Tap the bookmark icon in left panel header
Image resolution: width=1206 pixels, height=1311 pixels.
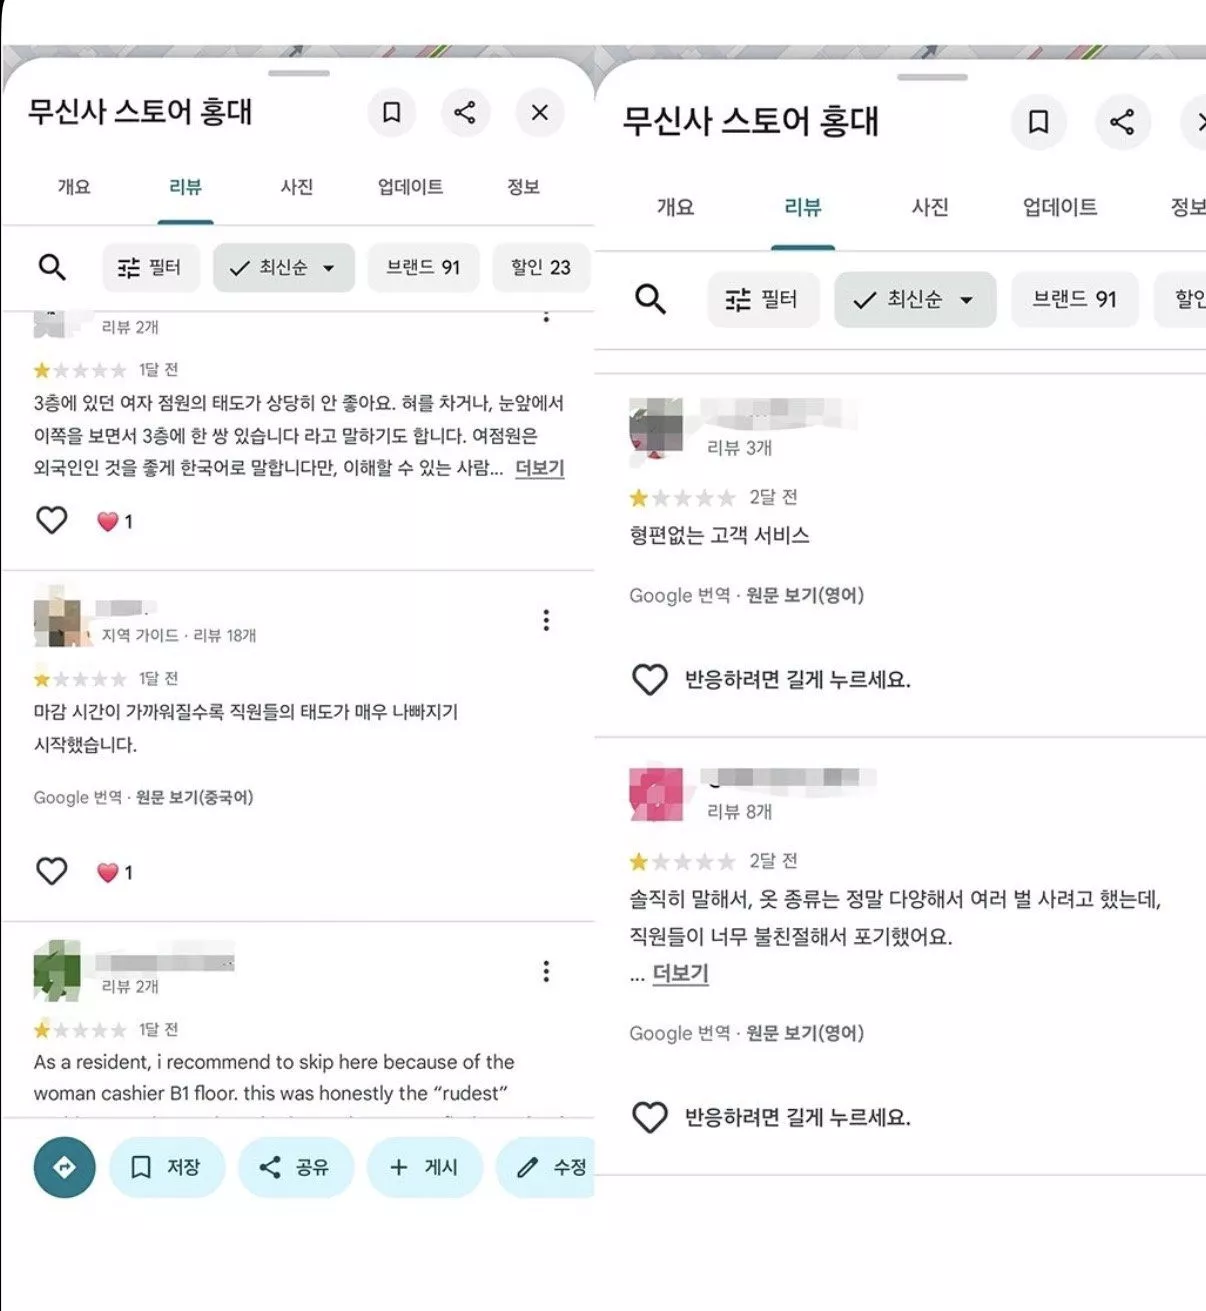392,112
